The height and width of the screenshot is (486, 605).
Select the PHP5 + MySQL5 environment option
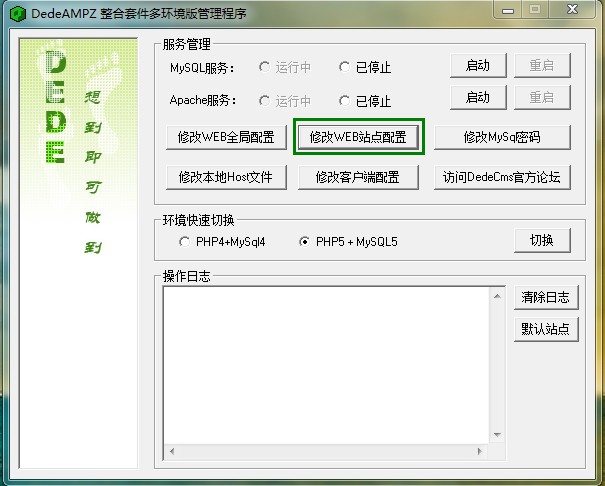pos(305,242)
